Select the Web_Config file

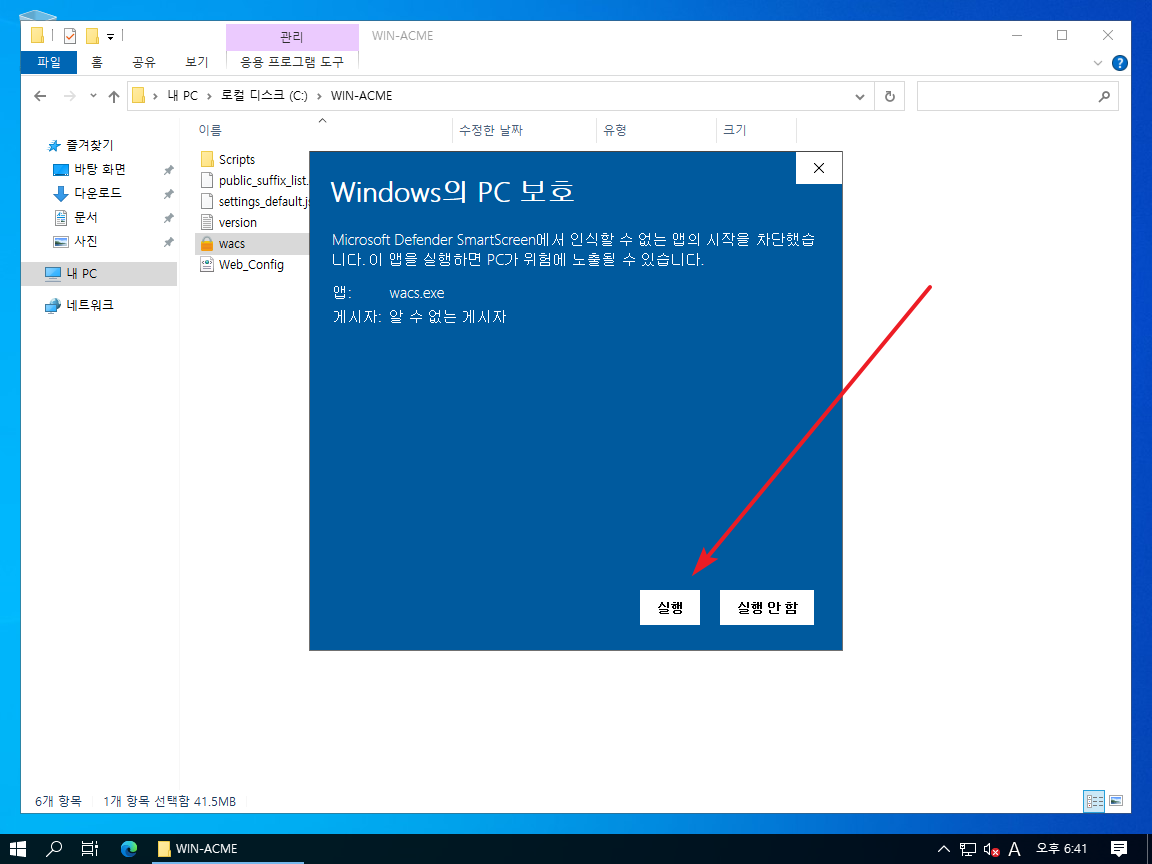coord(242,264)
